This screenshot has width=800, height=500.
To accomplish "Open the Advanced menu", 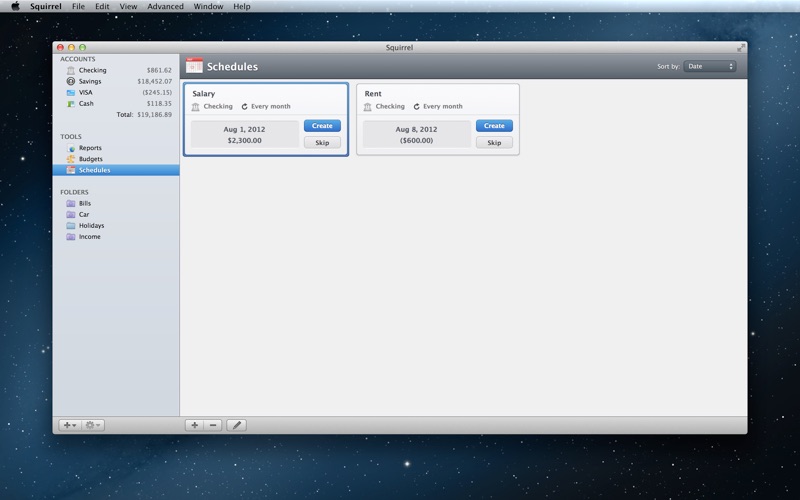I will (165, 6).
